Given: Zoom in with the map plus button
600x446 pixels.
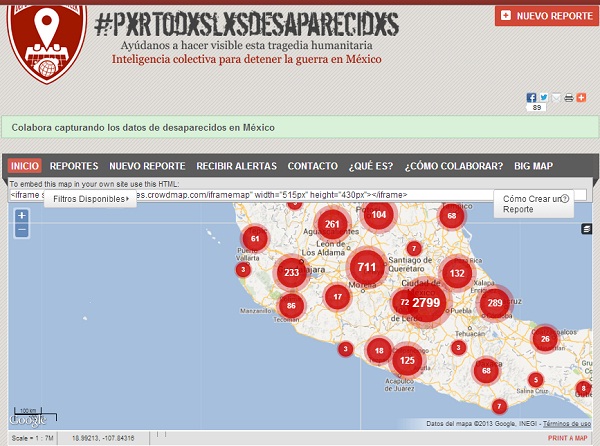Looking at the screenshot, I should (x=22, y=215).
